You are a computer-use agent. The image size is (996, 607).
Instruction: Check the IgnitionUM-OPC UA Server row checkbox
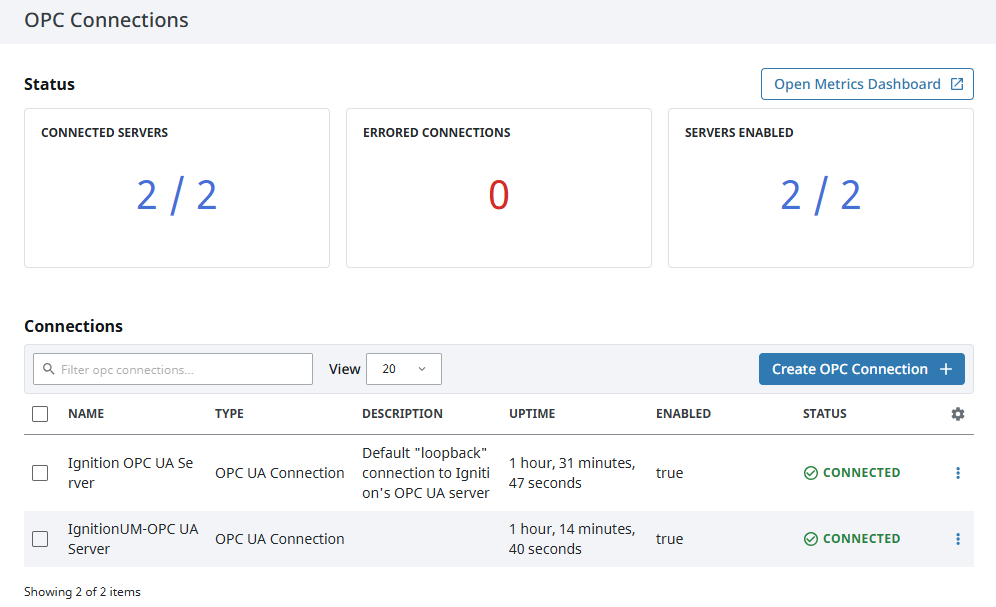click(40, 539)
